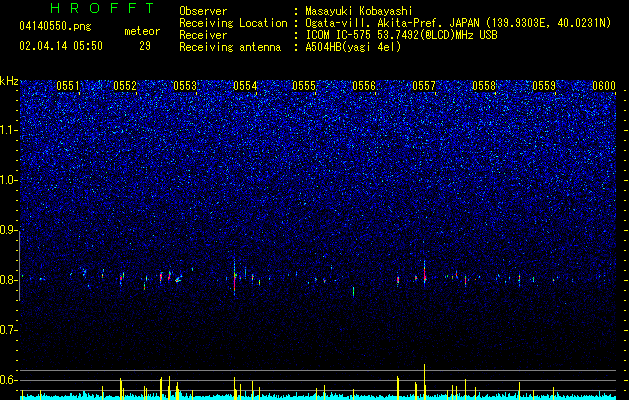The width and height of the screenshot is (629, 400).
Task: Click observer name Masayuki Kobayashi
Action: click(359, 11)
